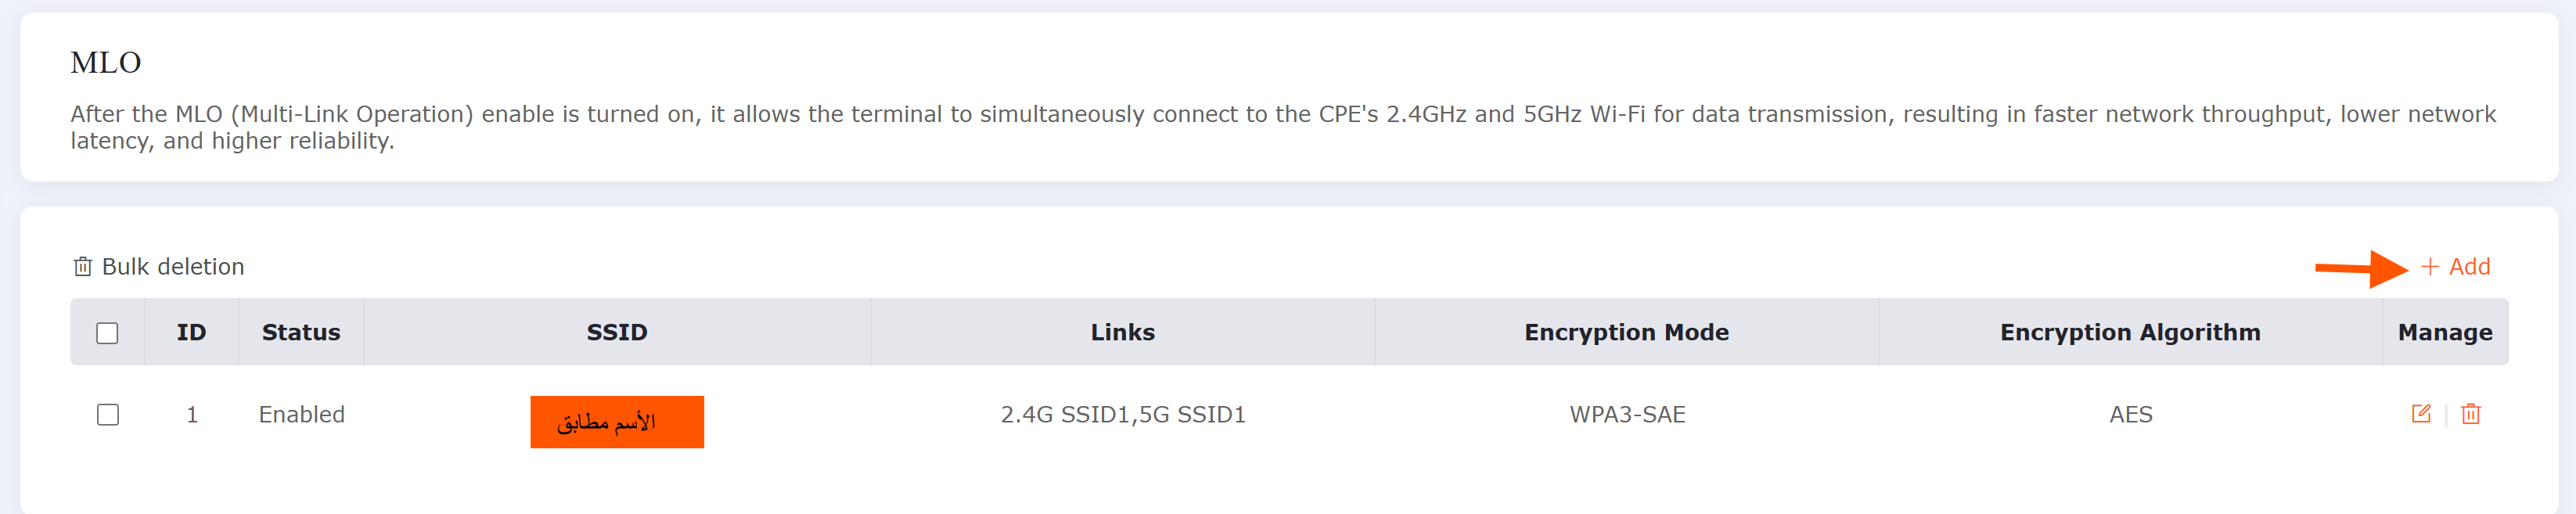This screenshot has width=2576, height=514.
Task: Click the Status column header
Action: [x=301, y=332]
